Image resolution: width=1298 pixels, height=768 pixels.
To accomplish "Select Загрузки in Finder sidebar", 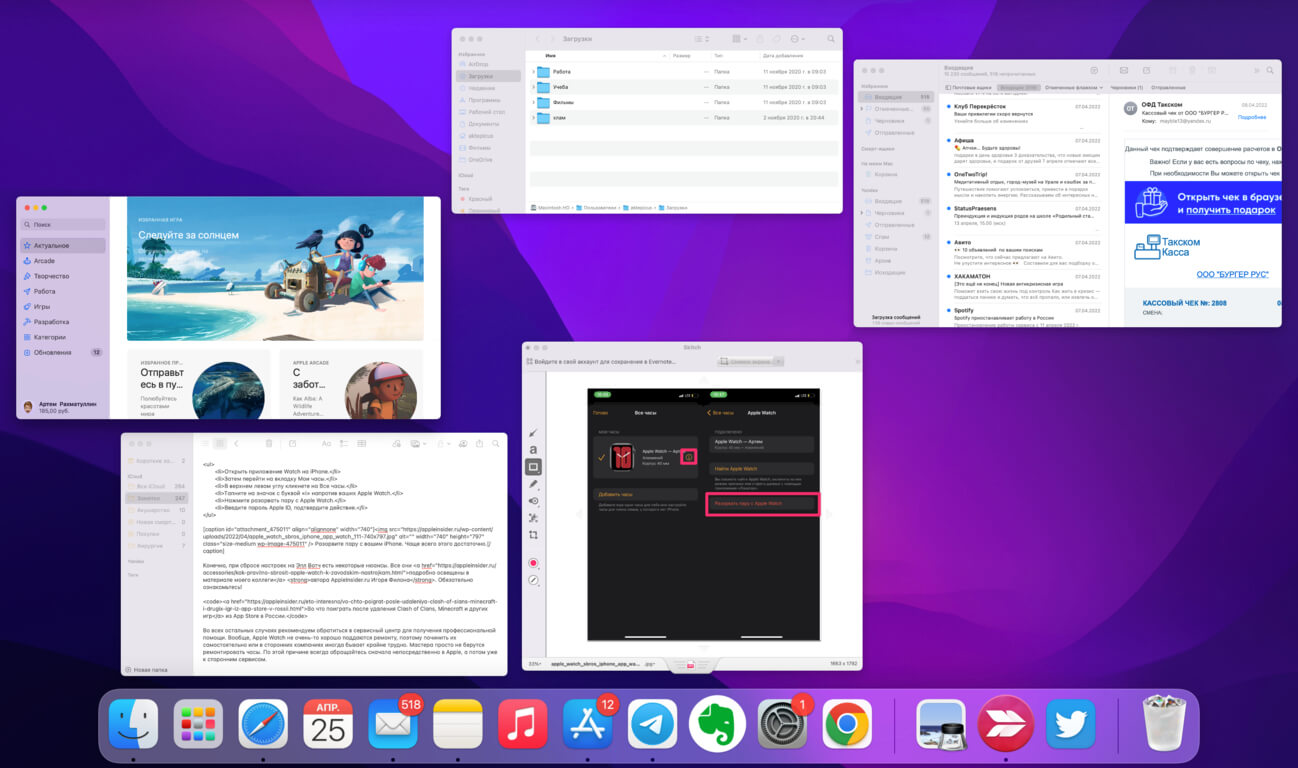I will click(488, 75).
